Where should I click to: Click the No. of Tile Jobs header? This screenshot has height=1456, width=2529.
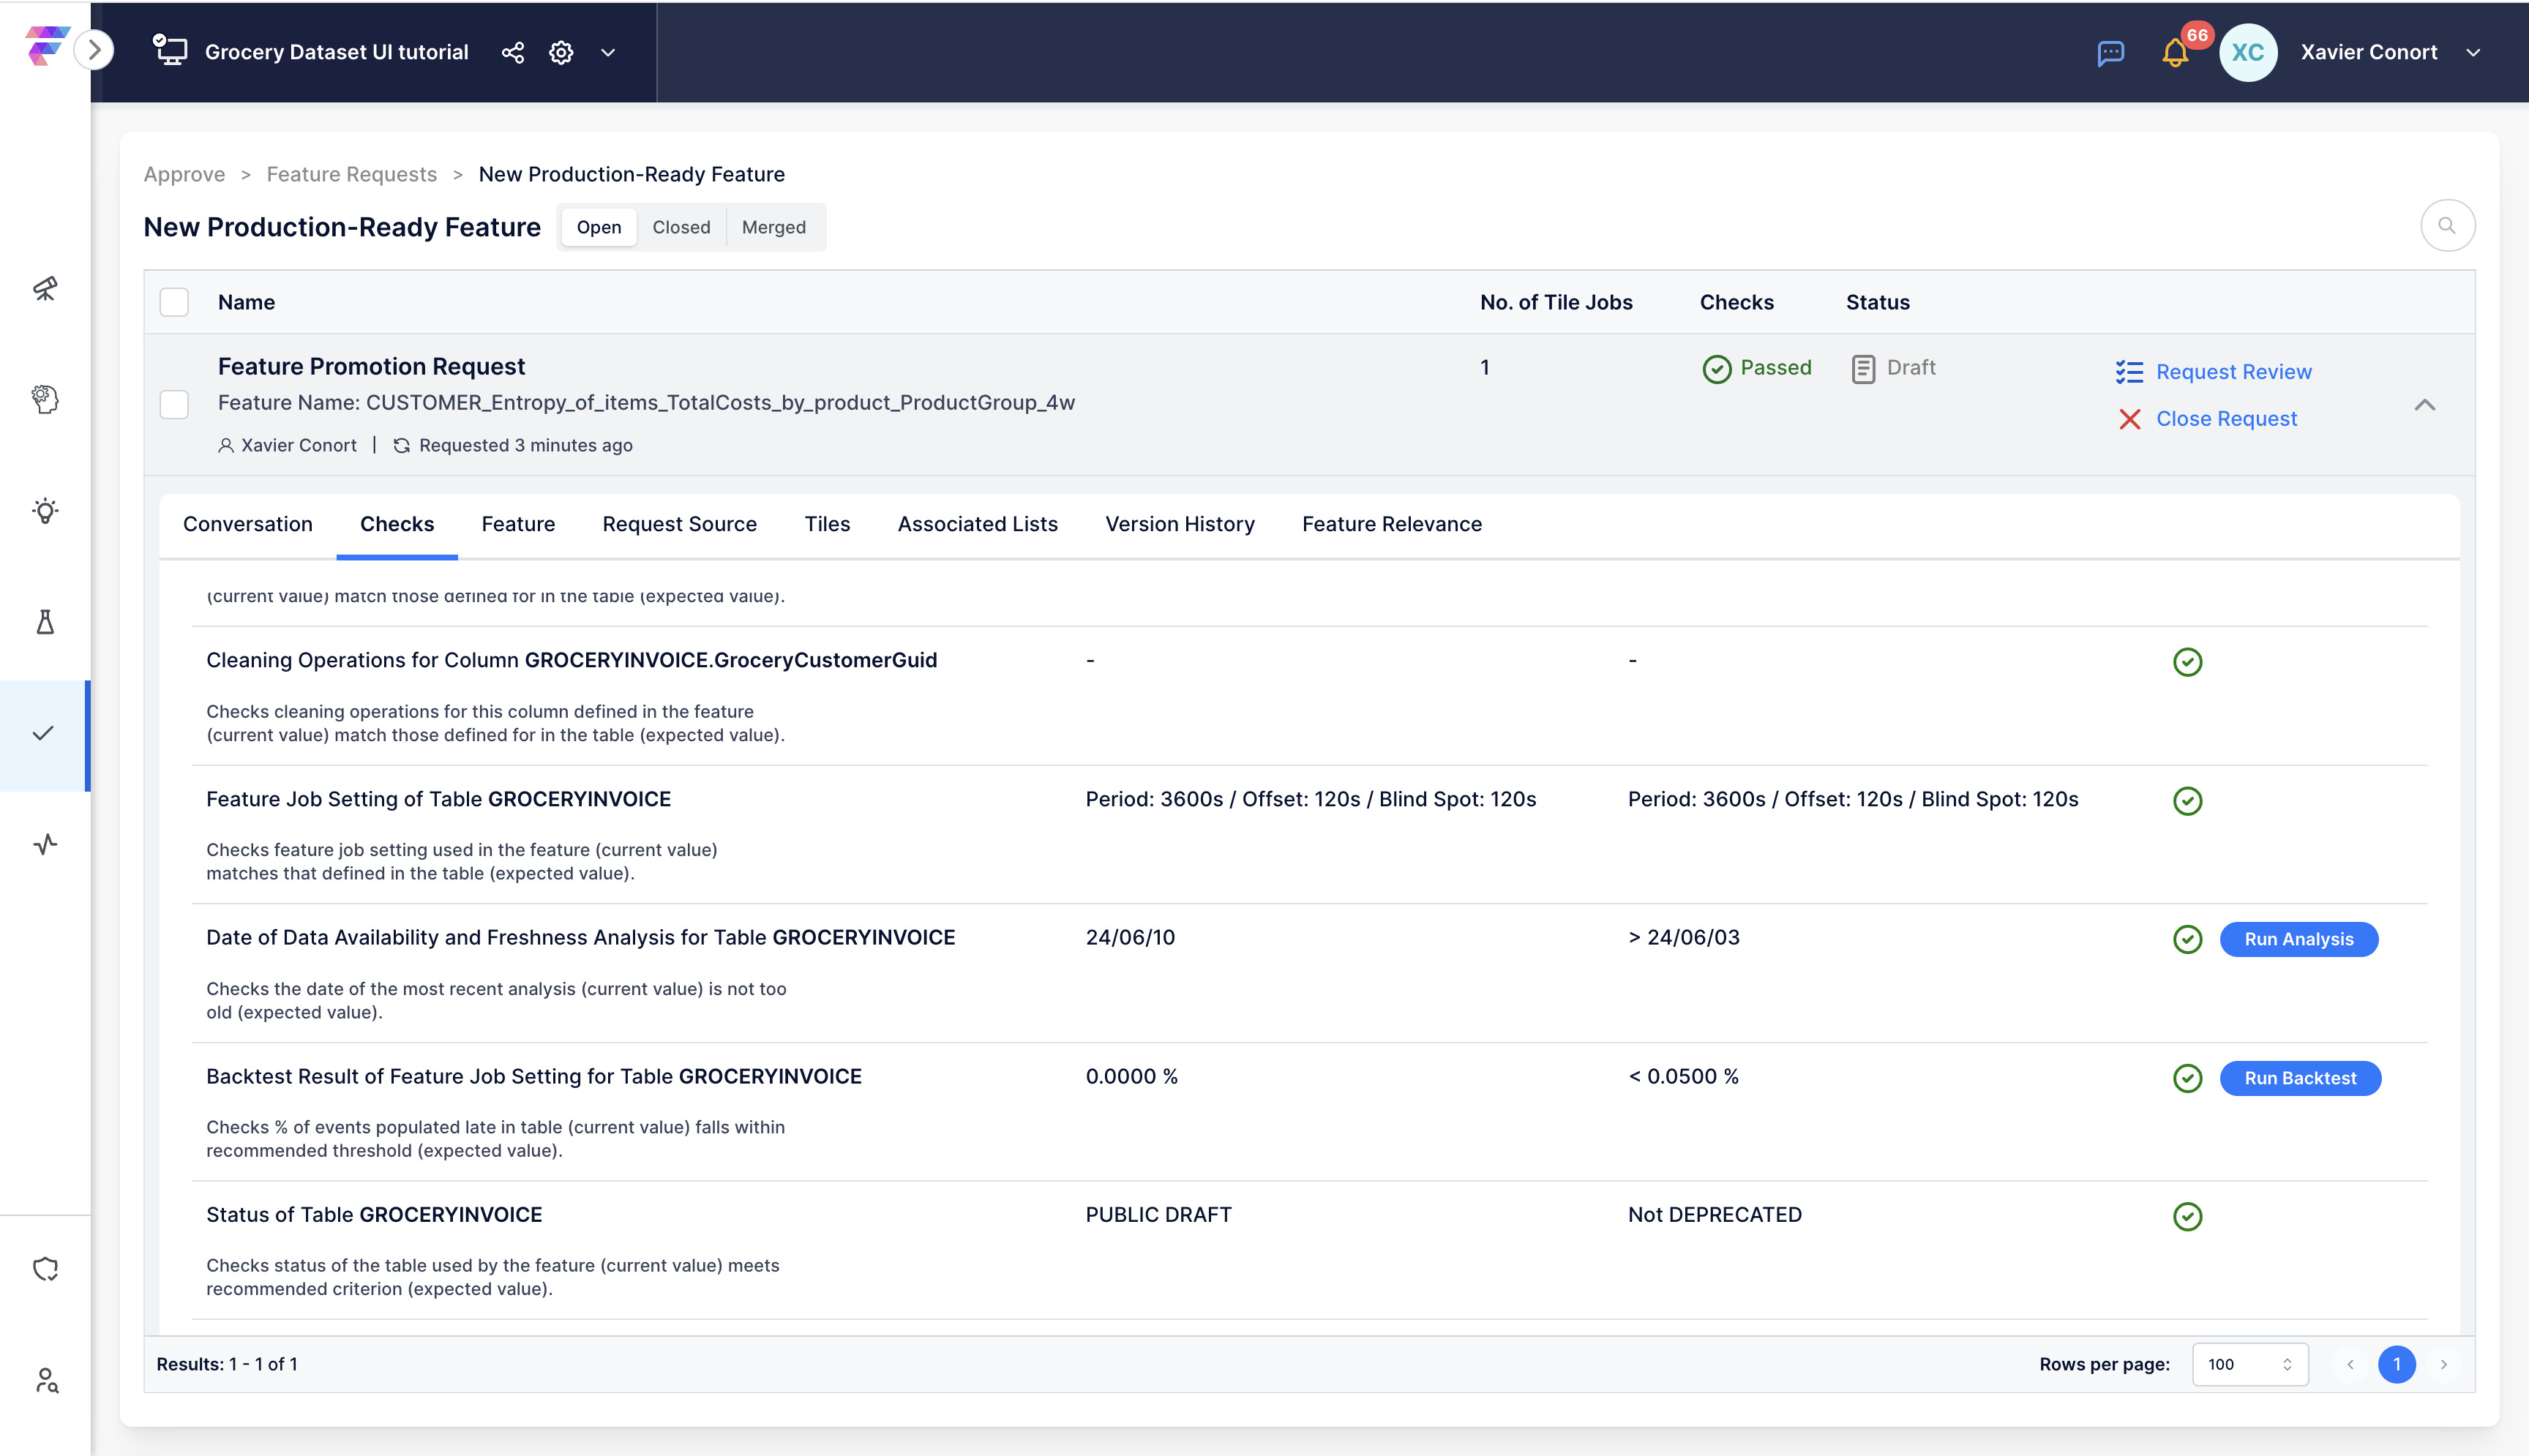click(x=1556, y=302)
